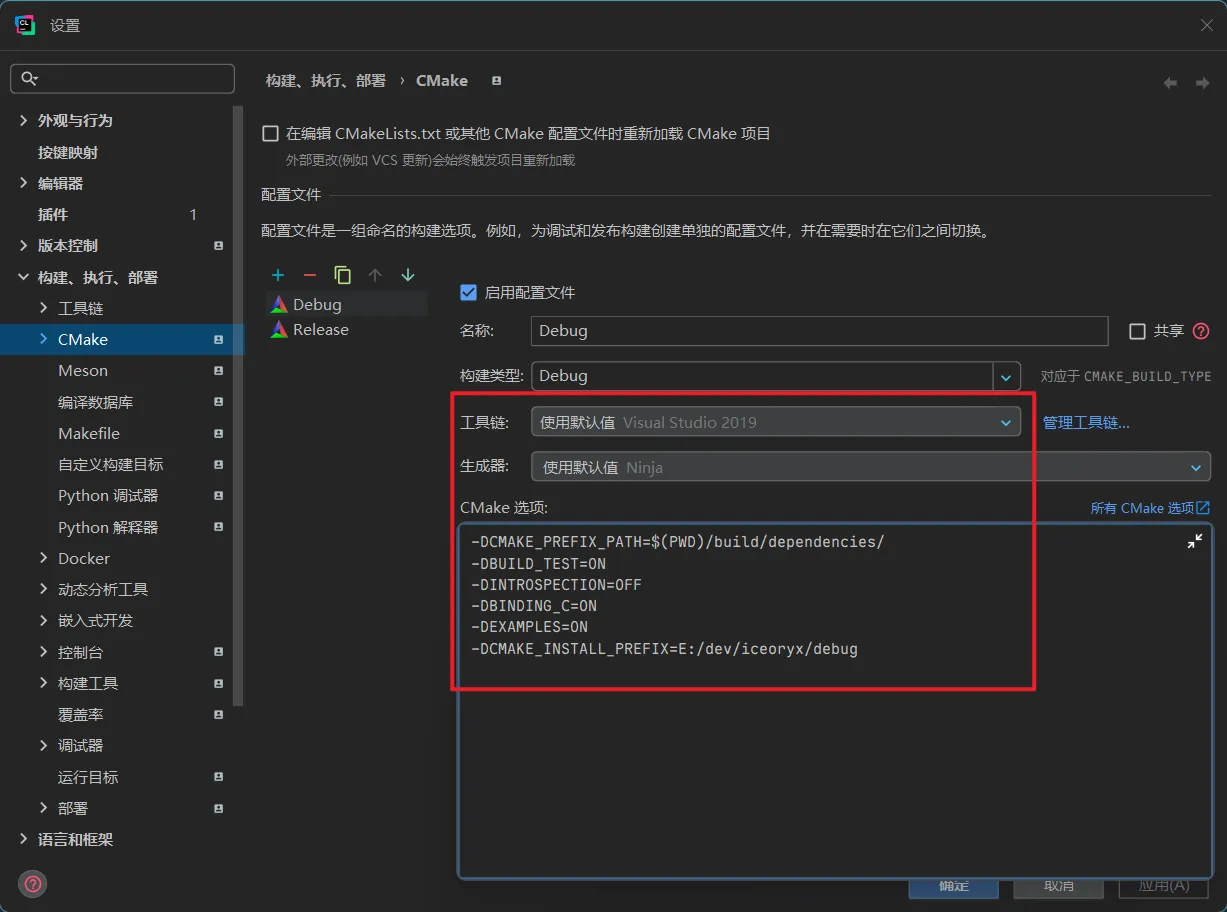Open the 生成器 Ninja dropdown
Image resolution: width=1227 pixels, height=912 pixels.
[x=871, y=467]
